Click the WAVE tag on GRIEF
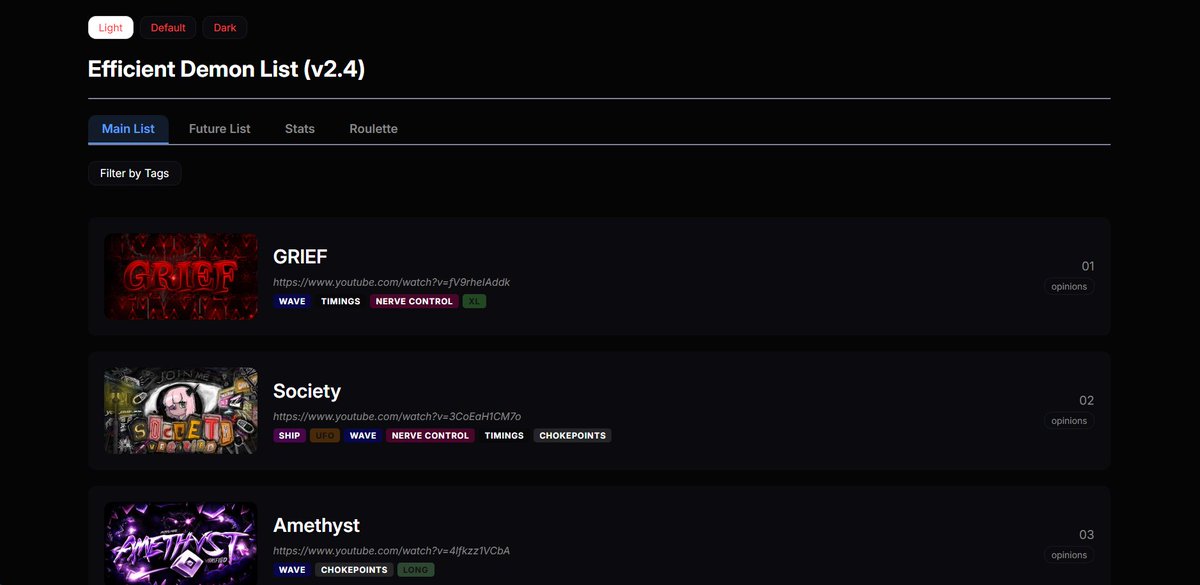1200x585 pixels. [x=293, y=301]
